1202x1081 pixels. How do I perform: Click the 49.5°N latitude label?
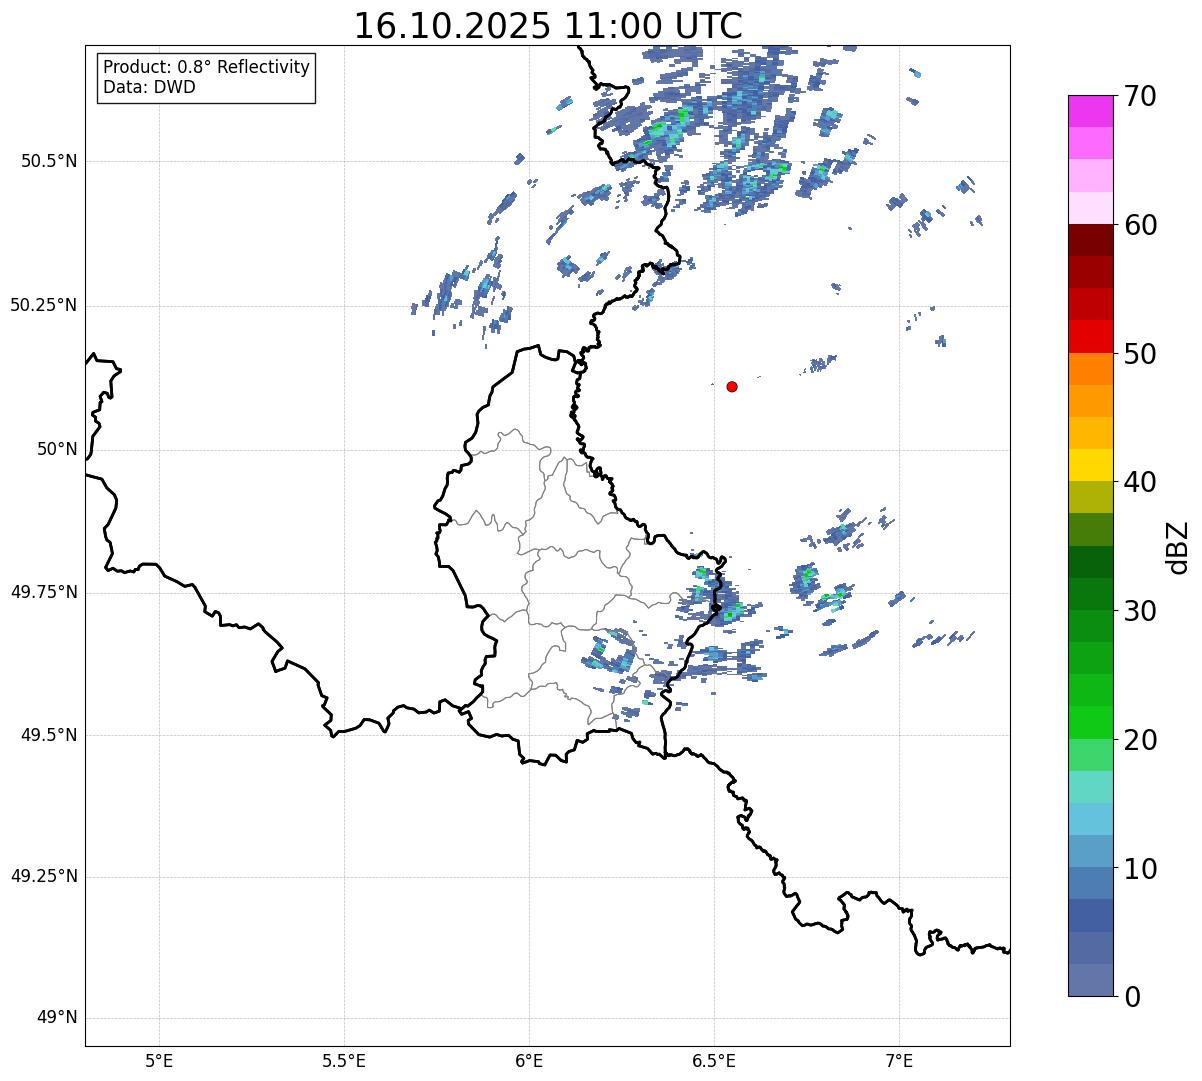tap(49, 735)
